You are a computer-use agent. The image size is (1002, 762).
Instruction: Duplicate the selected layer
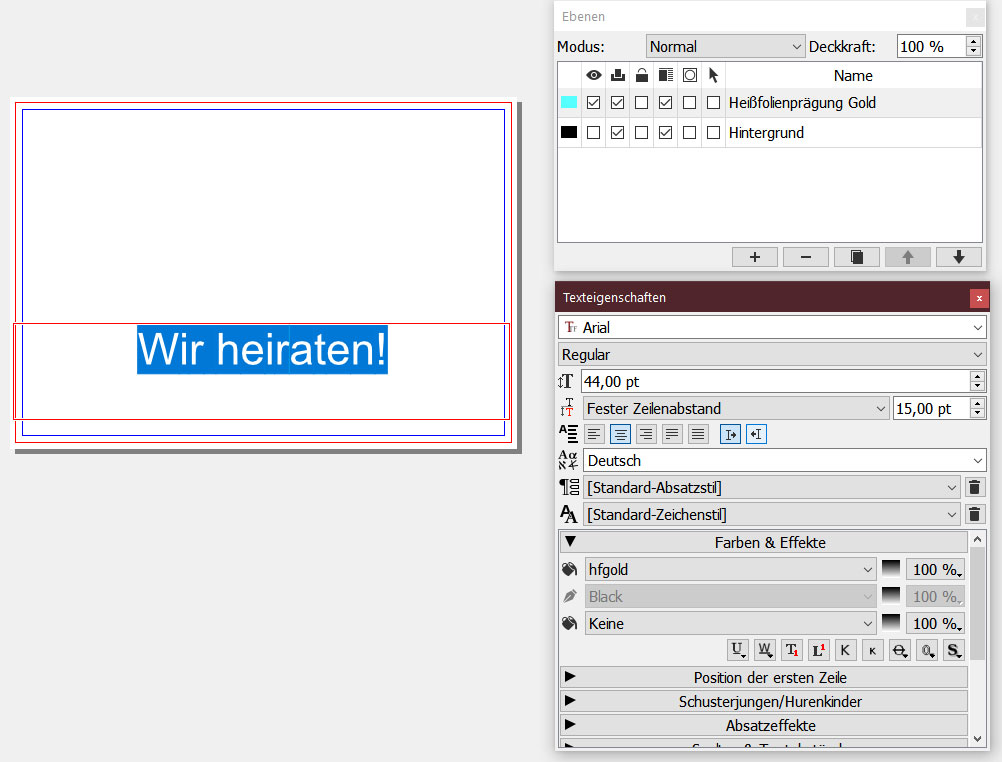point(856,257)
